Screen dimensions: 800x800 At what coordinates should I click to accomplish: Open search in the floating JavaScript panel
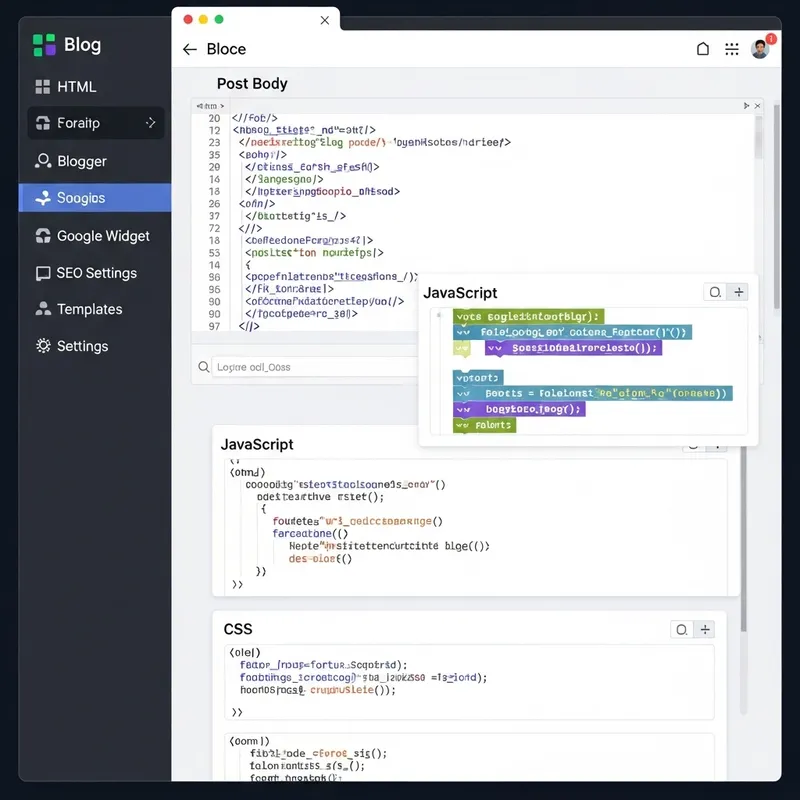714,292
